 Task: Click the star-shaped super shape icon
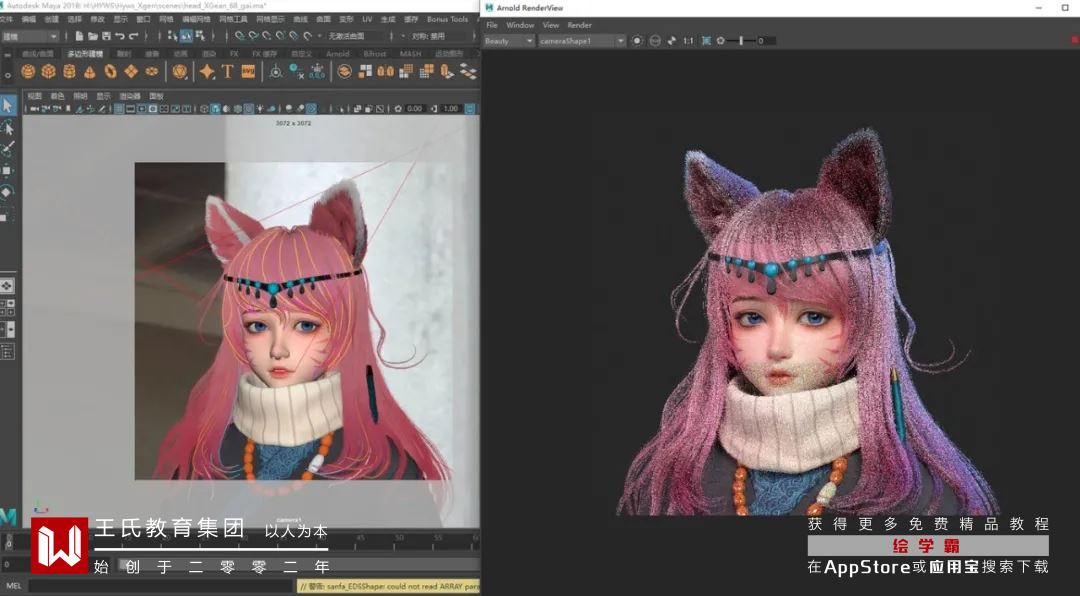[207, 71]
